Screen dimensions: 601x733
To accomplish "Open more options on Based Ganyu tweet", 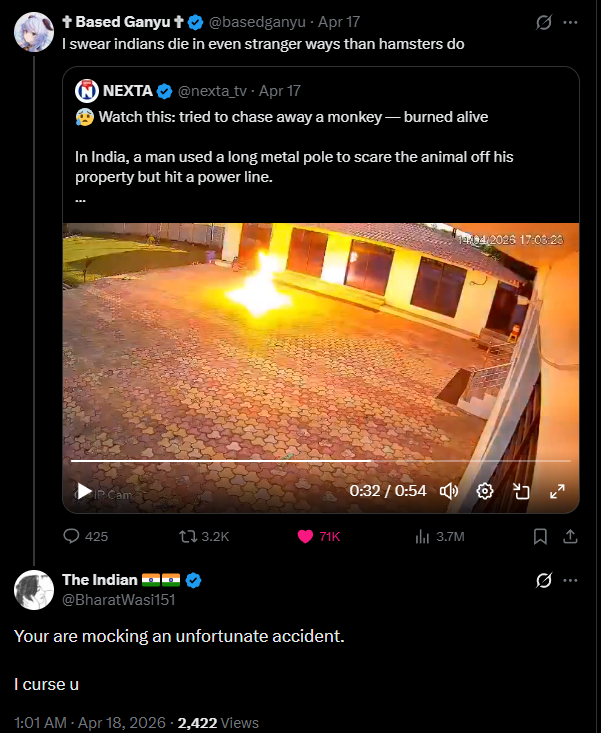I will click(571, 21).
